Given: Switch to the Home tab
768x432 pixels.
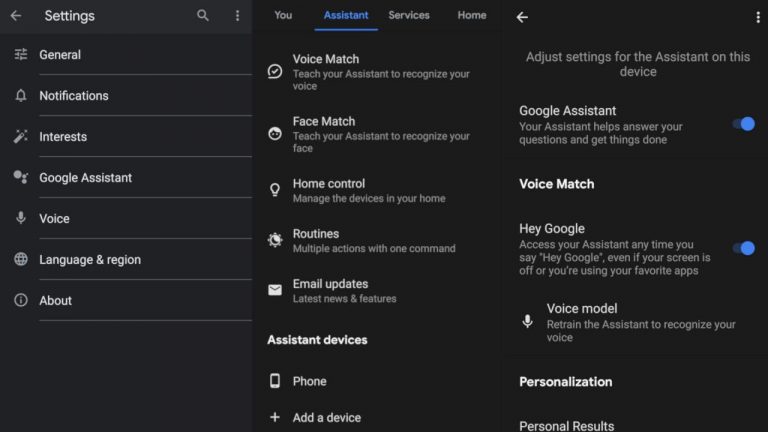Looking at the screenshot, I should pyautogui.click(x=472, y=15).
